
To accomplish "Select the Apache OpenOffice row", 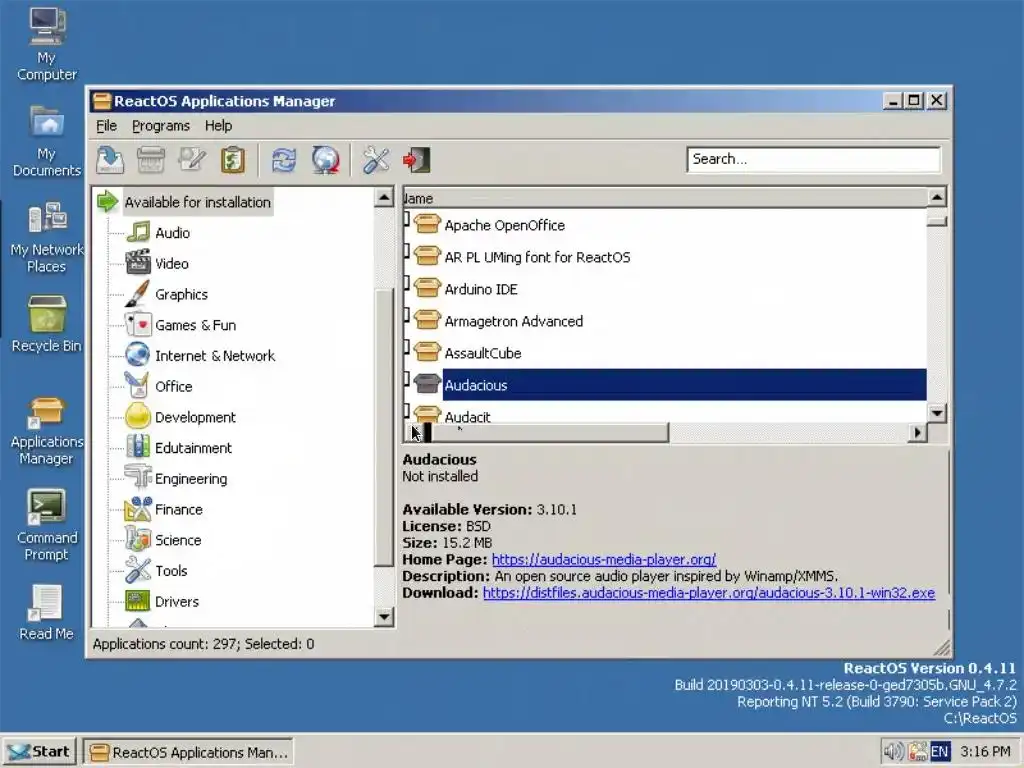I will pyautogui.click(x=665, y=225).
